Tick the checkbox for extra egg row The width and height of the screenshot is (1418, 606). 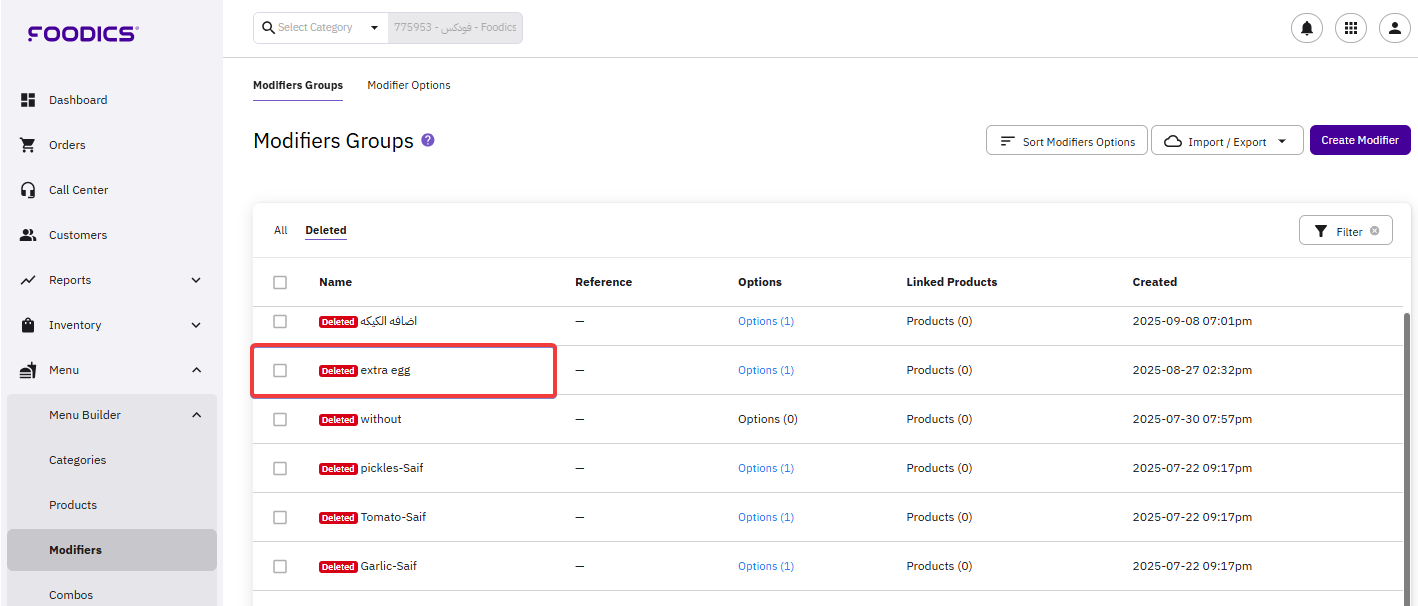coord(280,370)
